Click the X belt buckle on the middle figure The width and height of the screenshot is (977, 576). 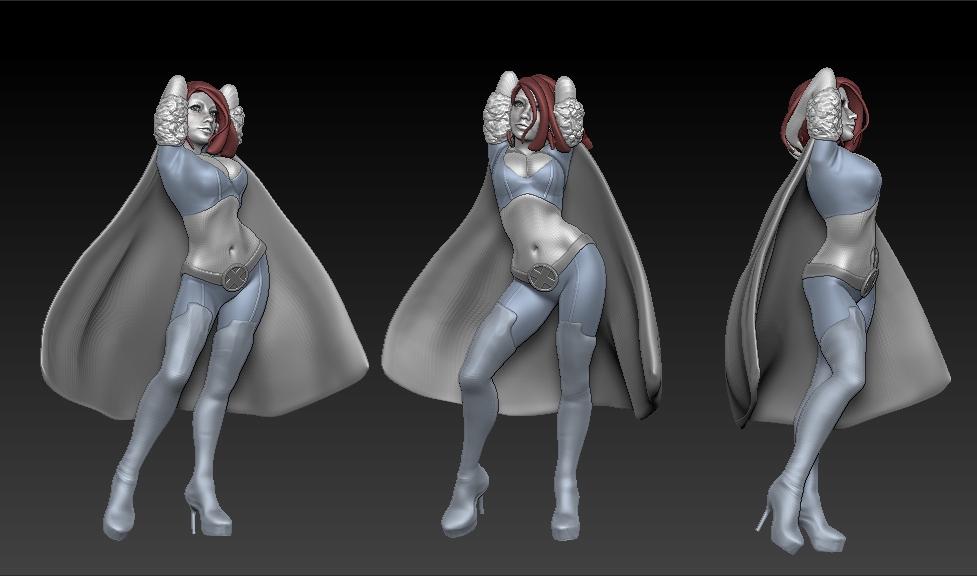[x=541, y=276]
